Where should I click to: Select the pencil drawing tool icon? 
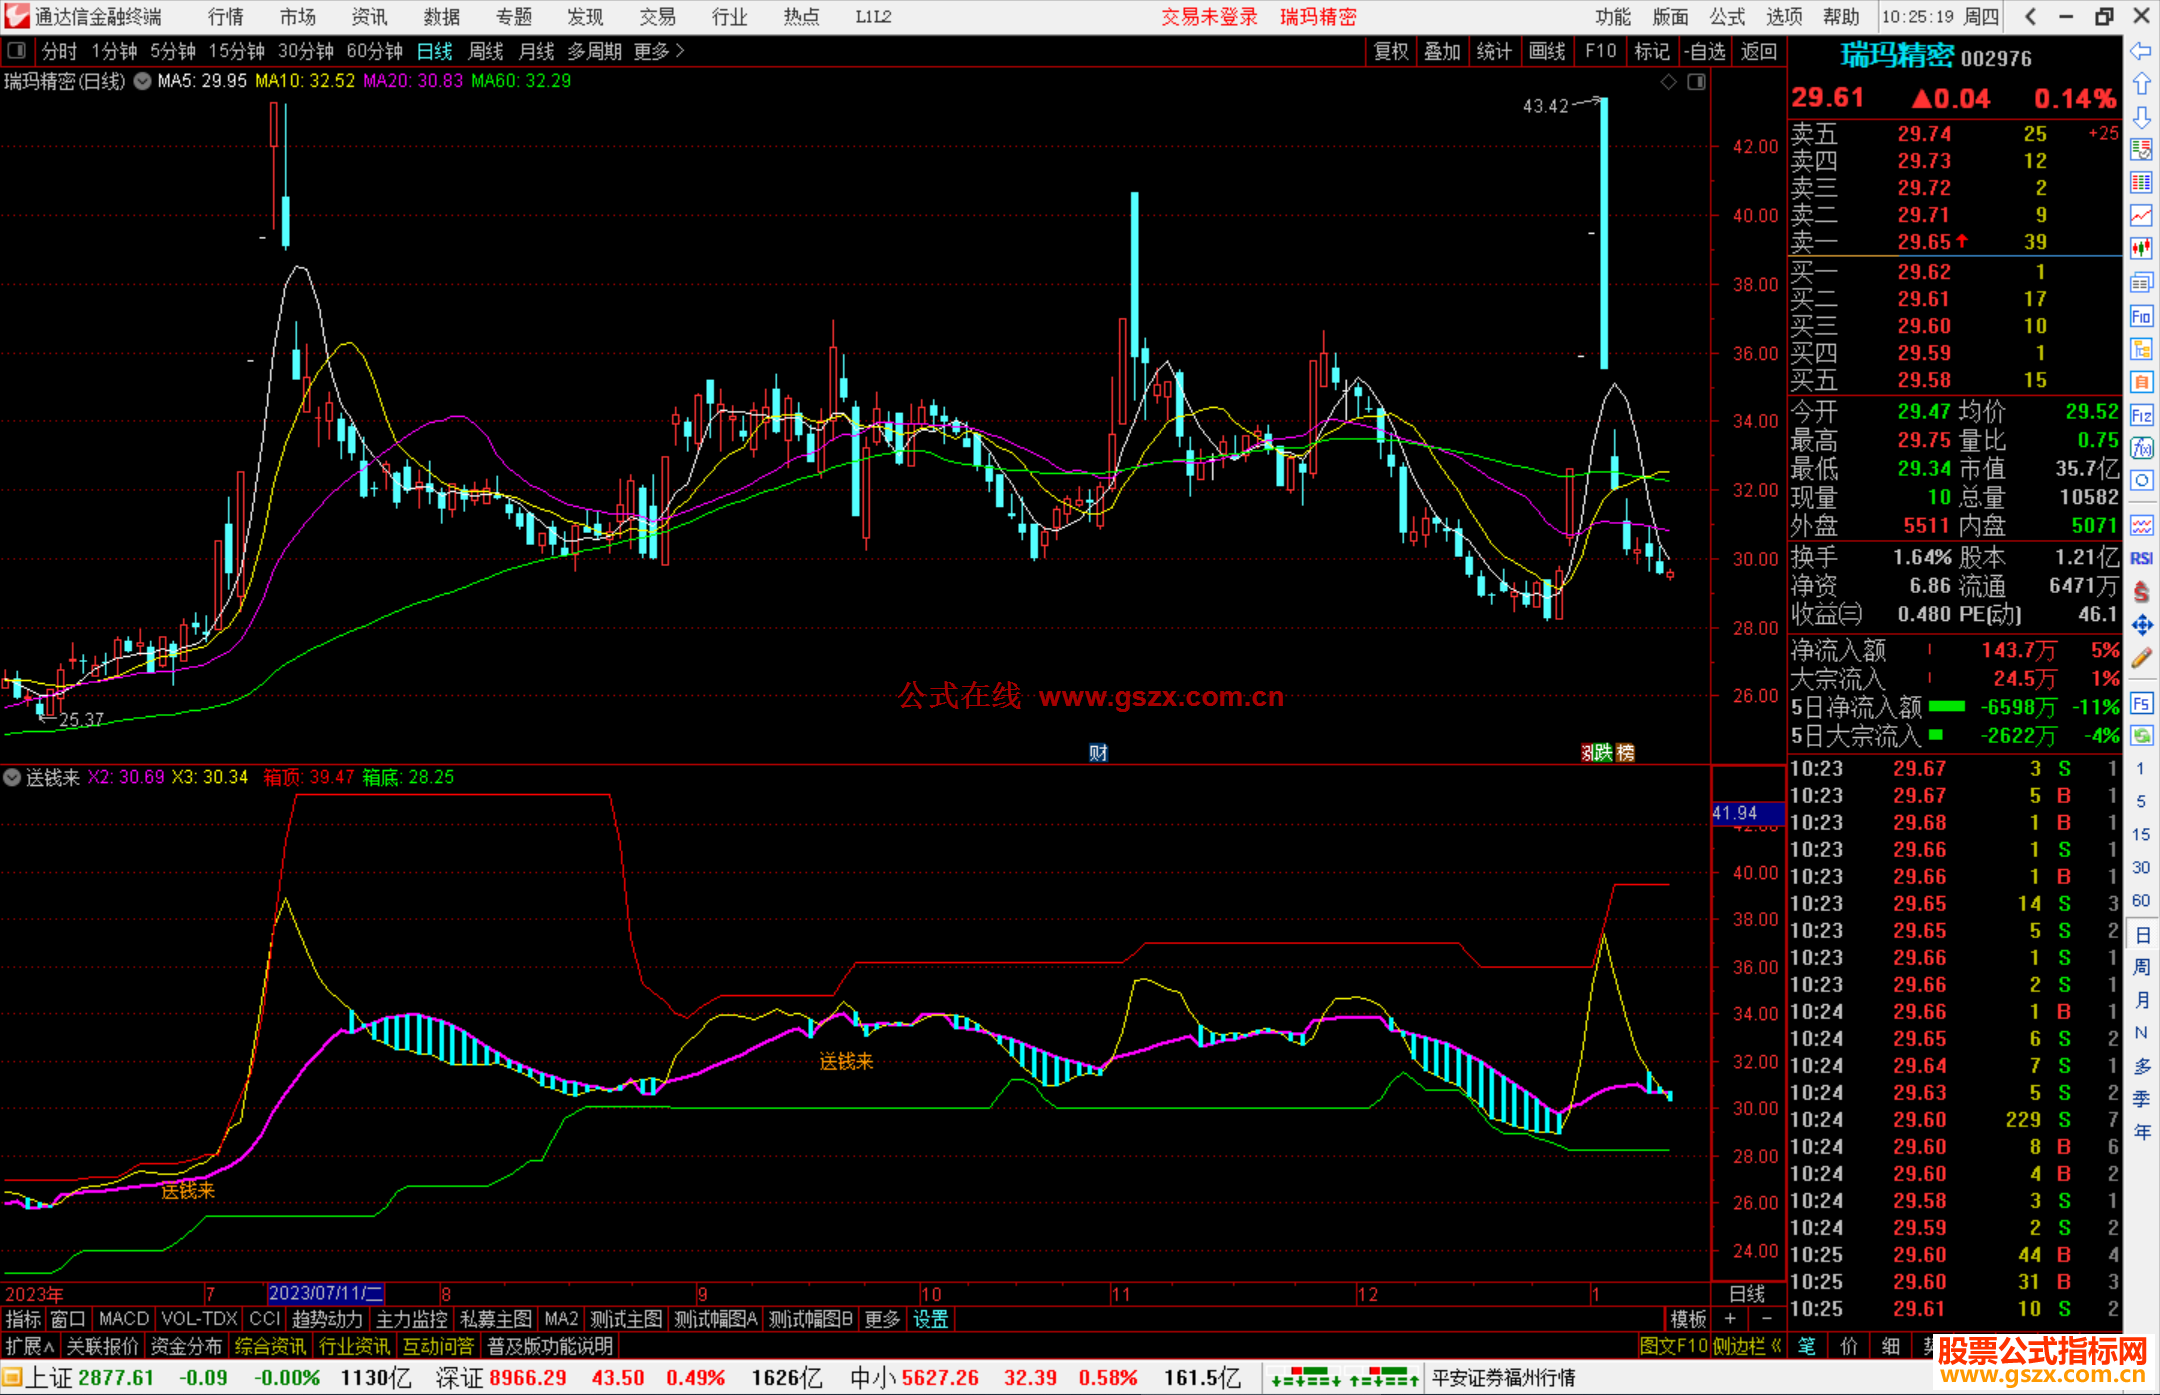tap(2141, 657)
